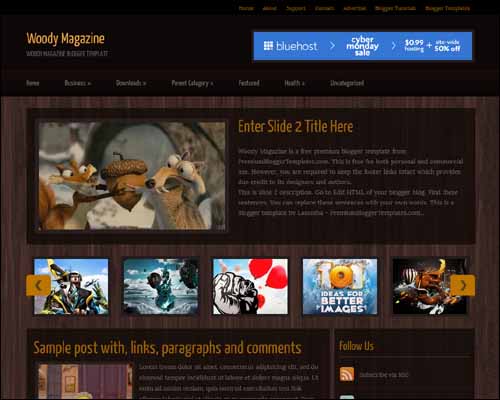The height and width of the screenshot is (400, 500).
Task: Select Uncategorized in main navigation
Action: (347, 83)
